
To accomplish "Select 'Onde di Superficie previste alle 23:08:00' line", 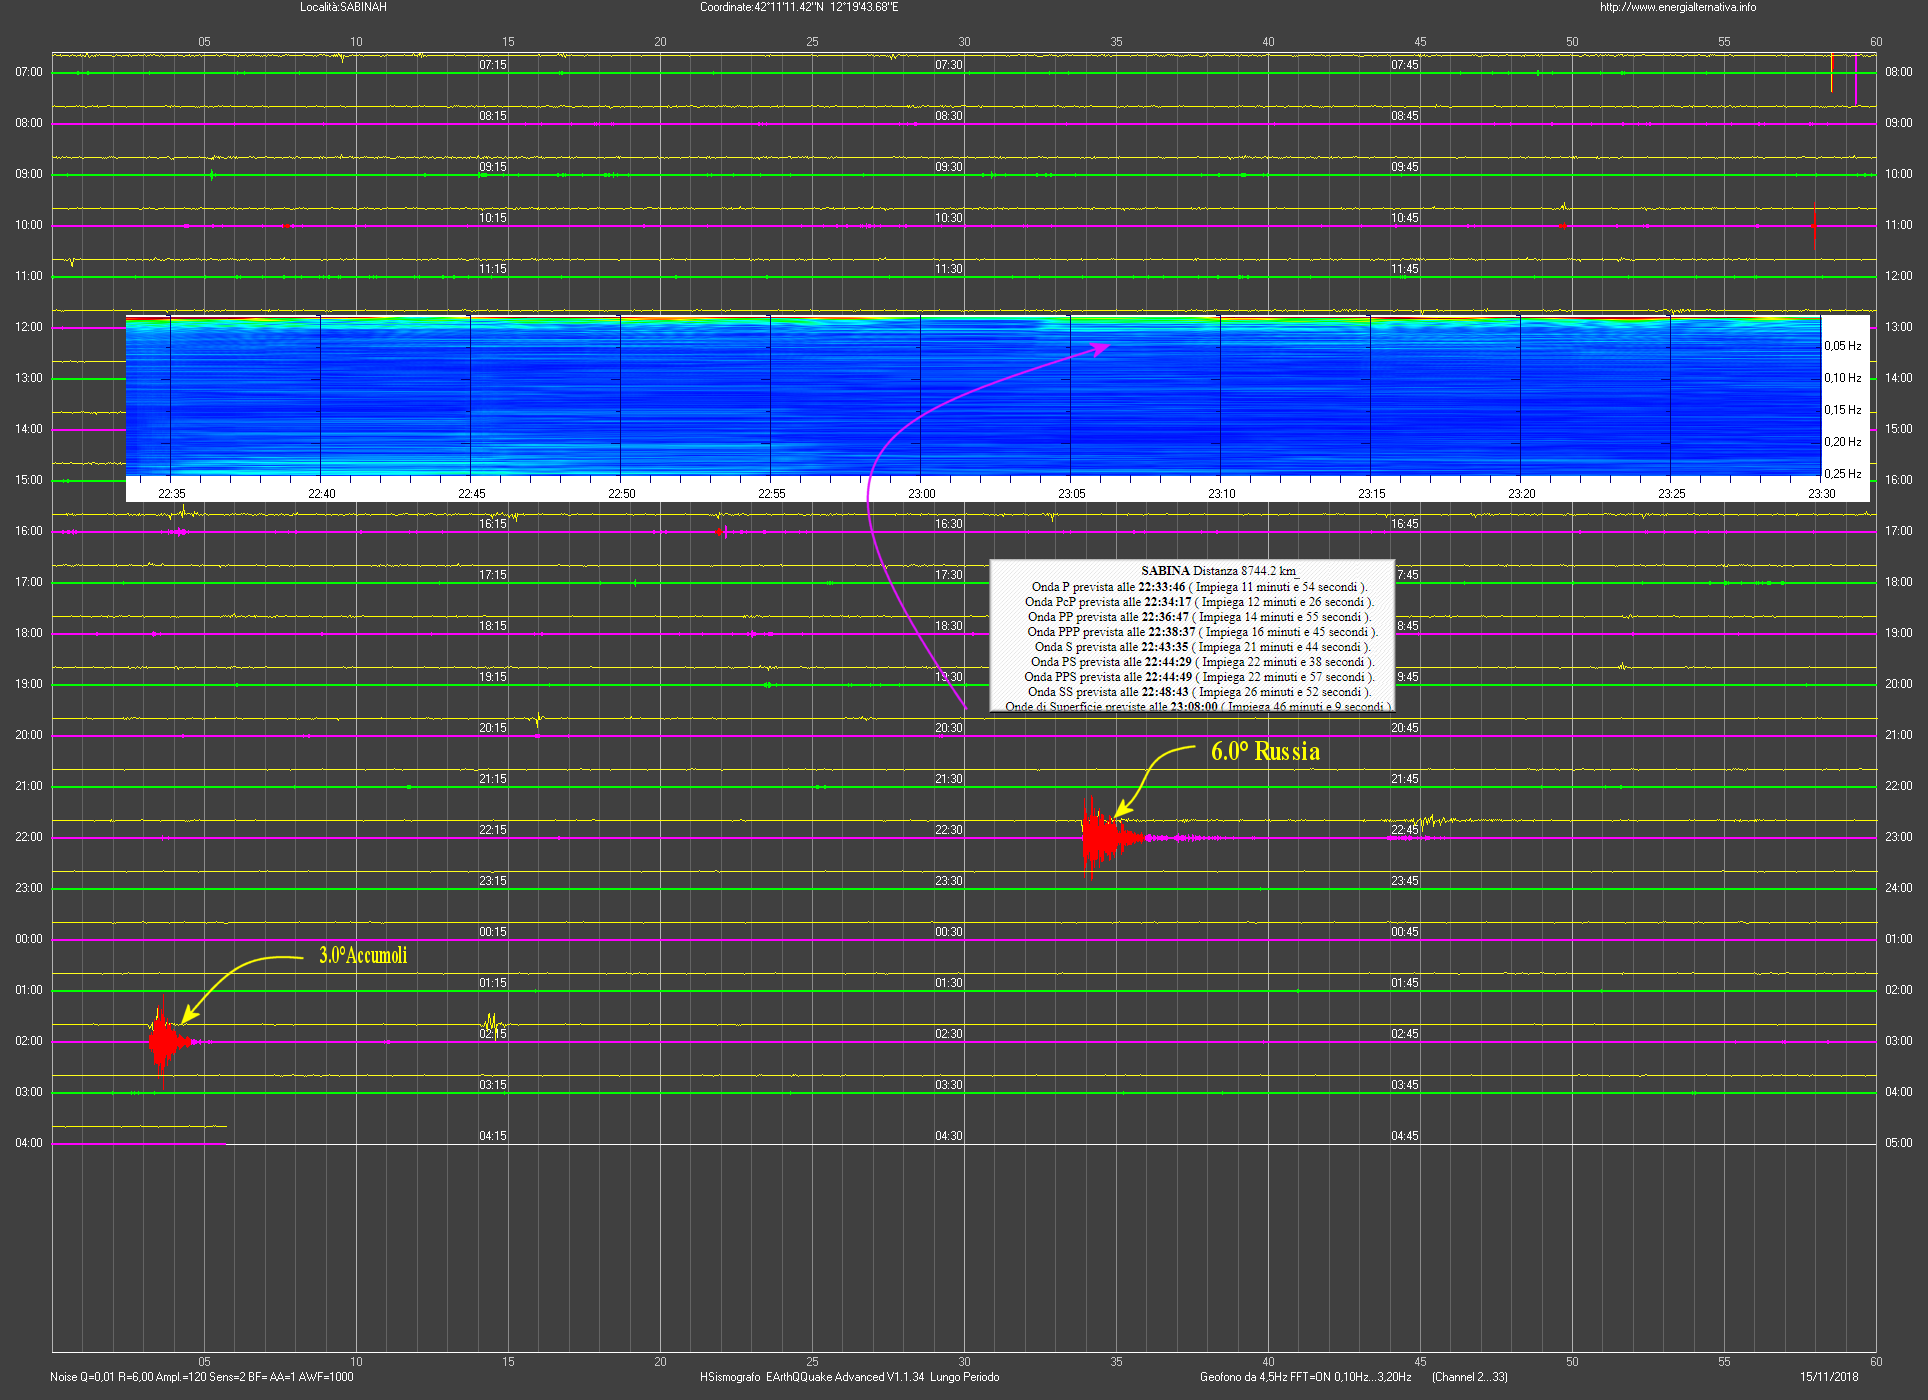I will pyautogui.click(x=1198, y=706).
